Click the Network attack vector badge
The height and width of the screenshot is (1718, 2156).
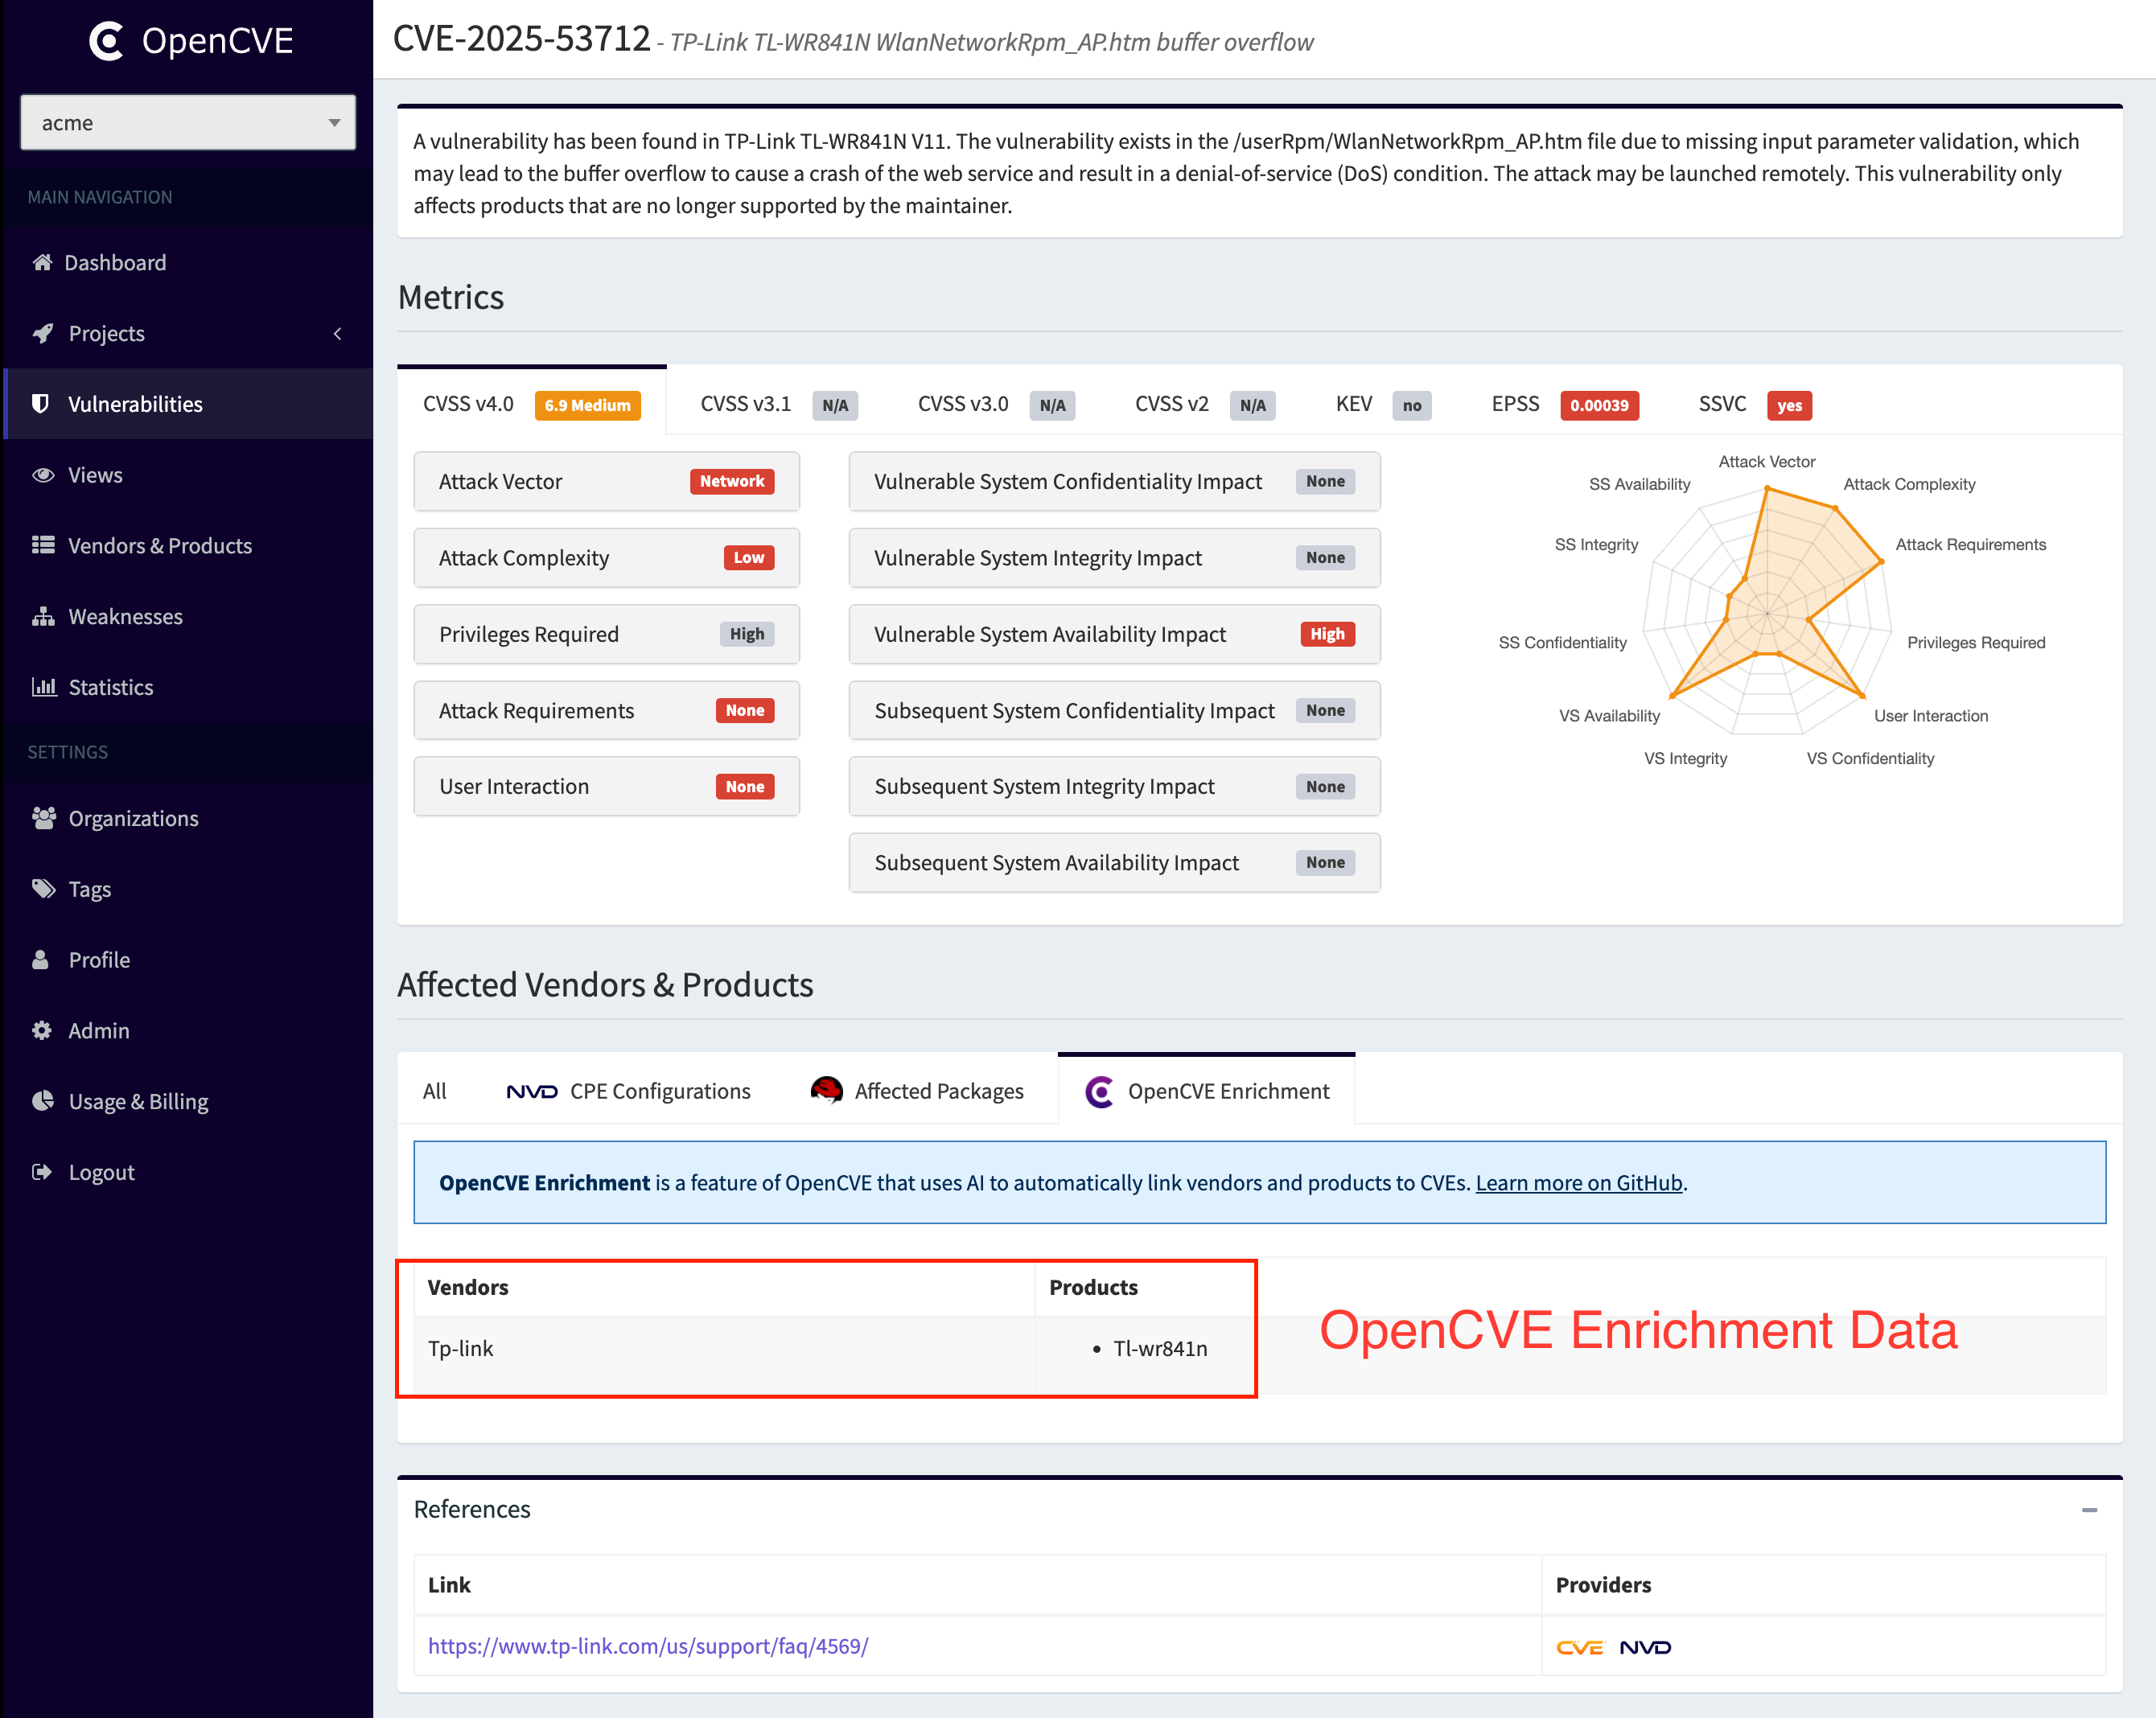pyautogui.click(x=731, y=481)
